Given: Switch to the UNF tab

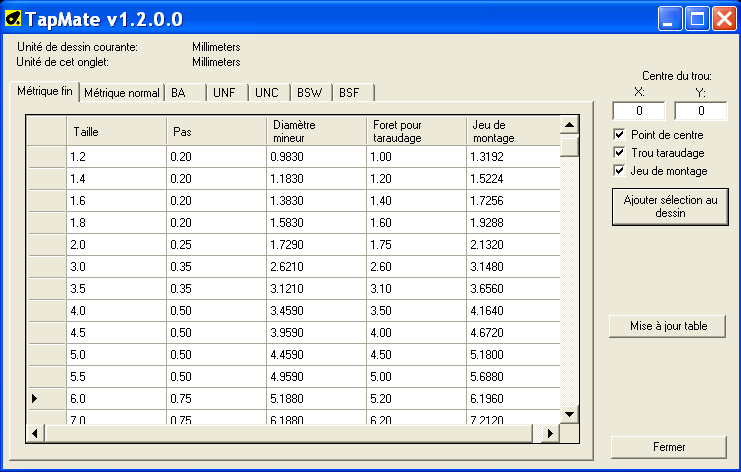Looking at the screenshot, I should (228, 93).
